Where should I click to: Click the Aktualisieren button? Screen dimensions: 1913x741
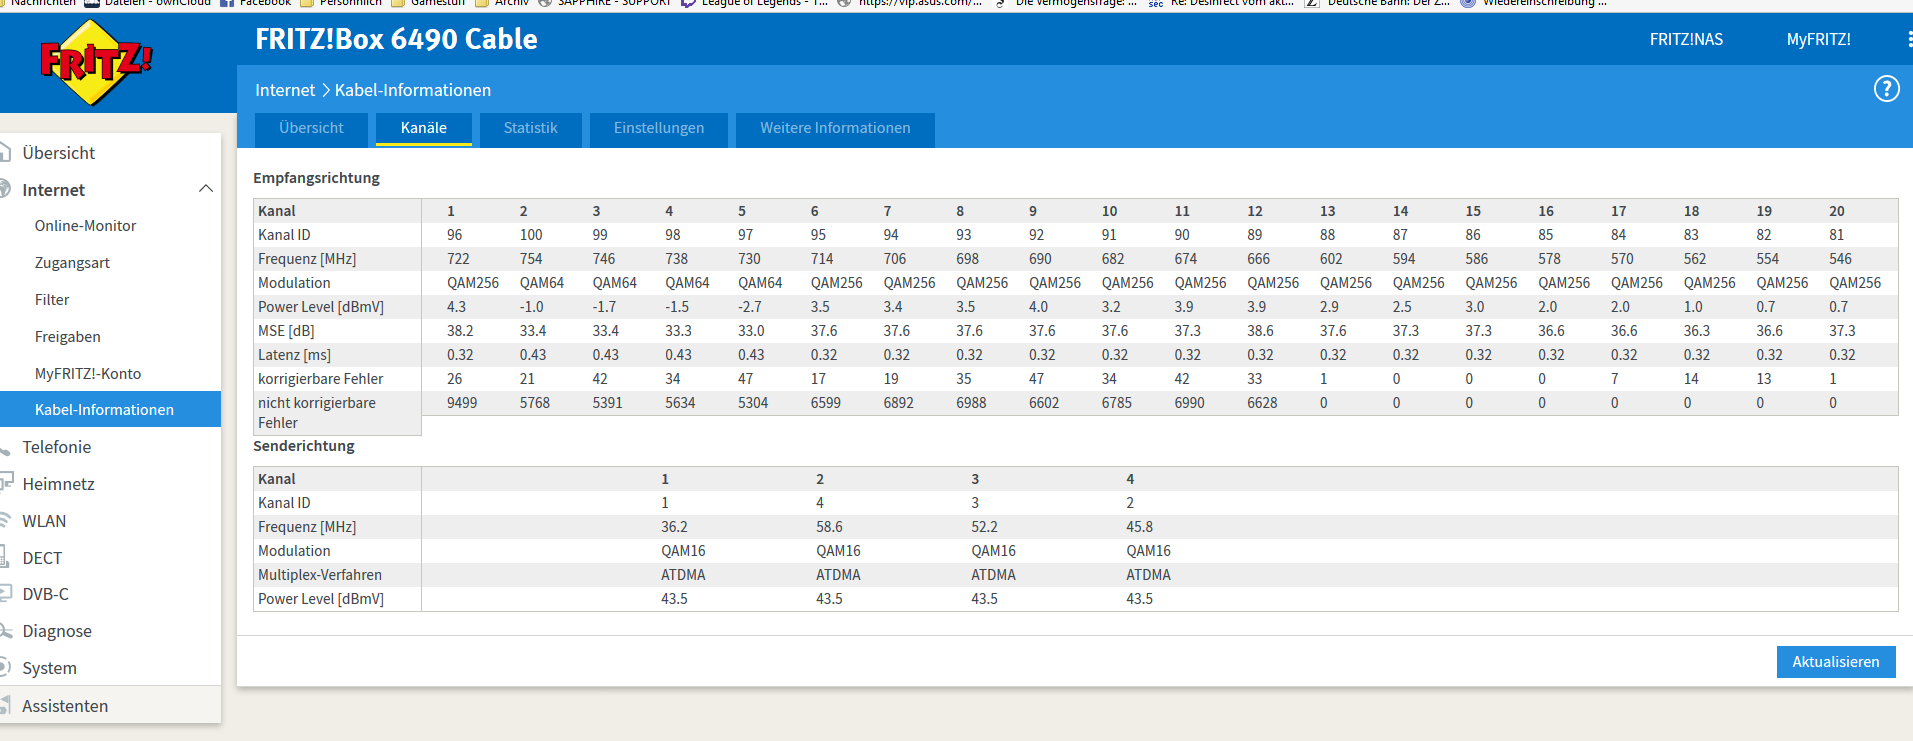pos(1835,662)
